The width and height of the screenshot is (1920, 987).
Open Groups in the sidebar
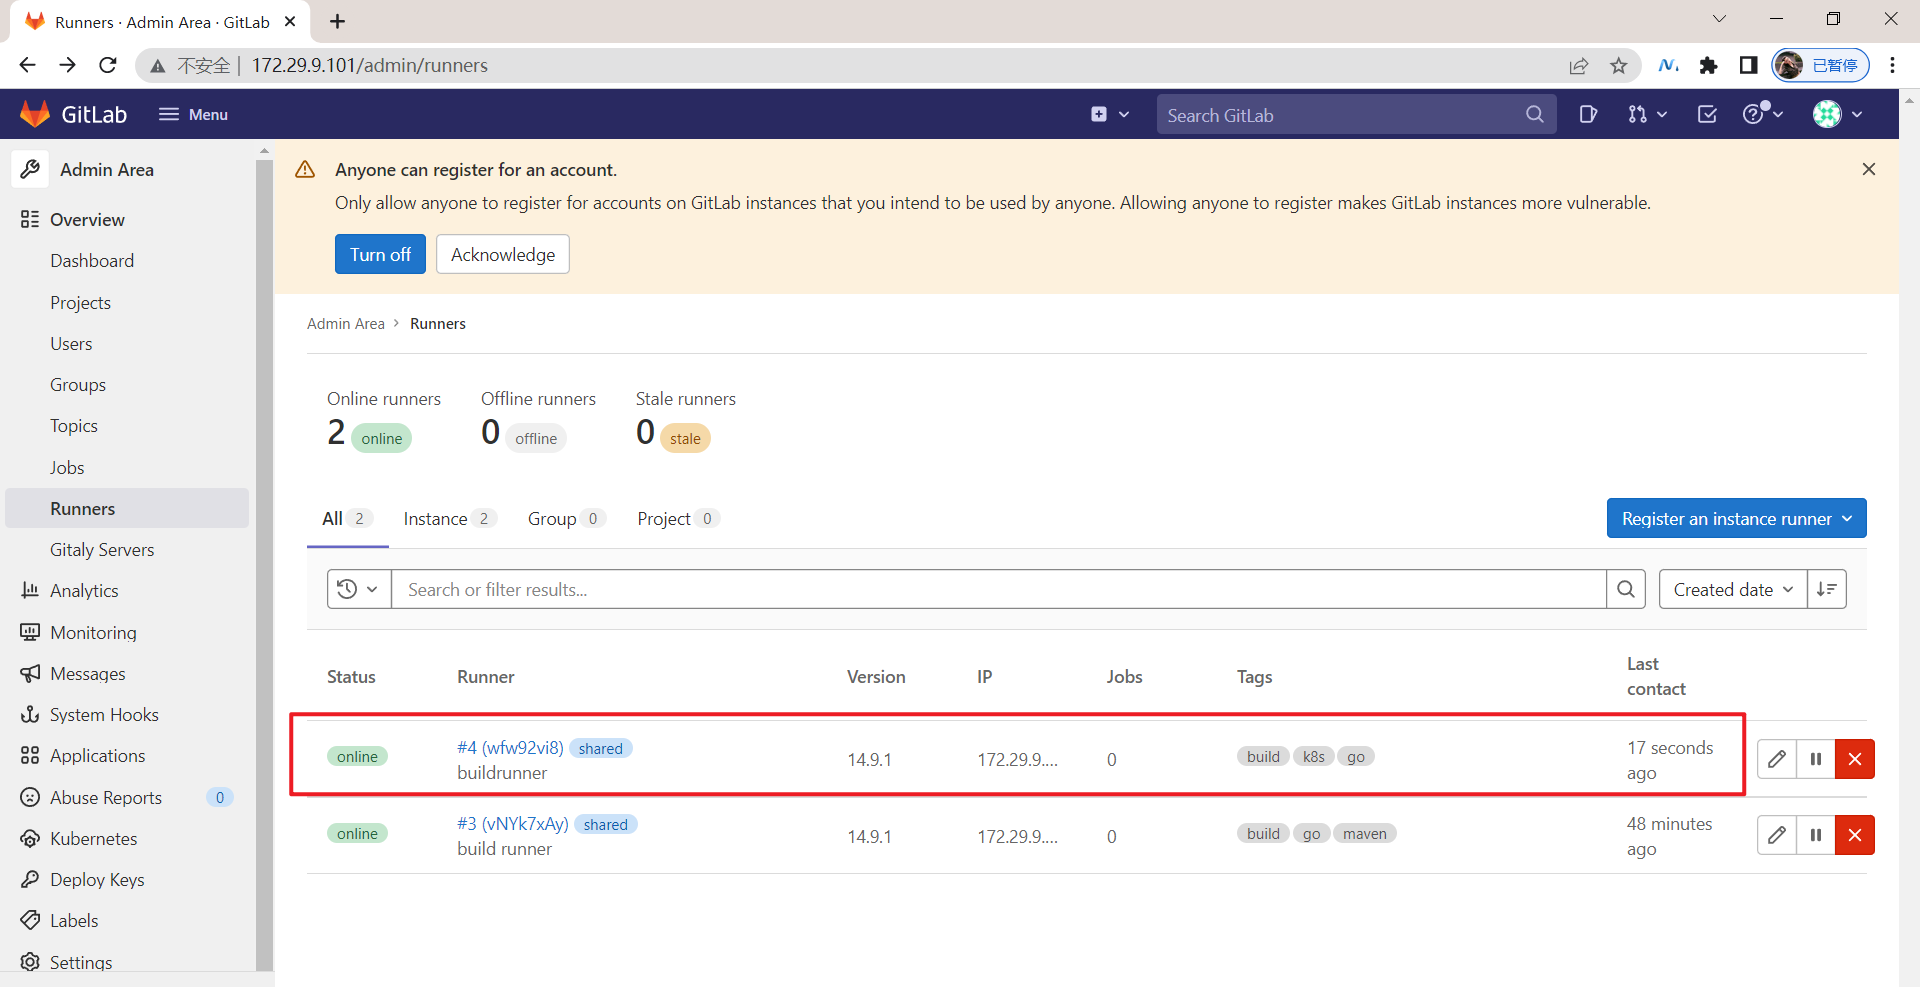coord(78,385)
